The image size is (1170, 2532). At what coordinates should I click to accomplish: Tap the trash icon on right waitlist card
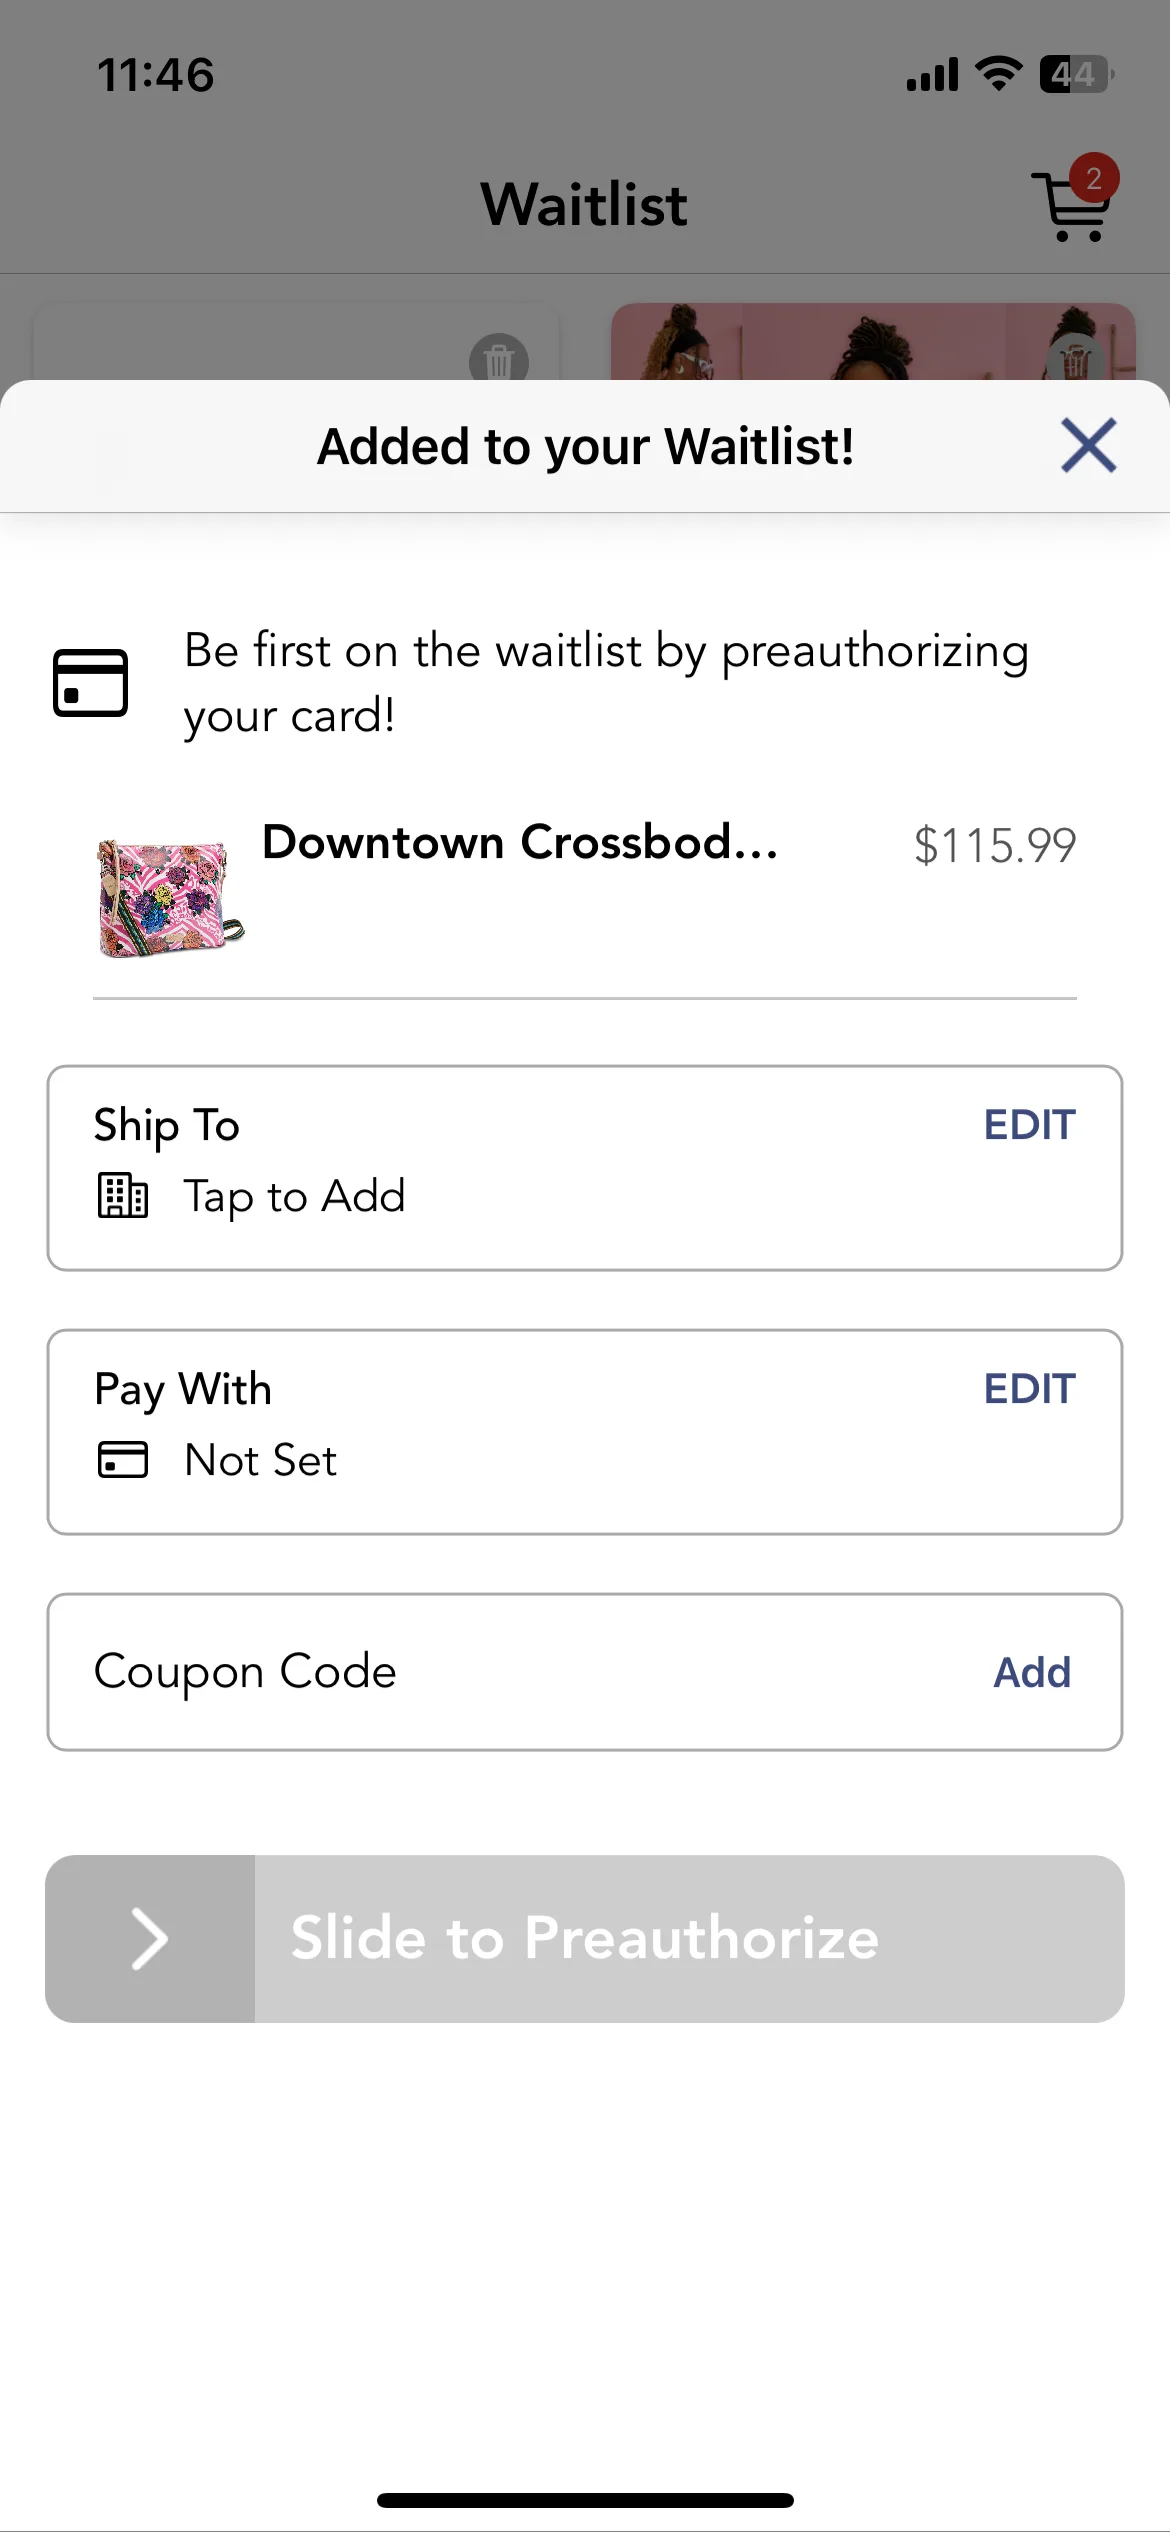[x=1074, y=360]
